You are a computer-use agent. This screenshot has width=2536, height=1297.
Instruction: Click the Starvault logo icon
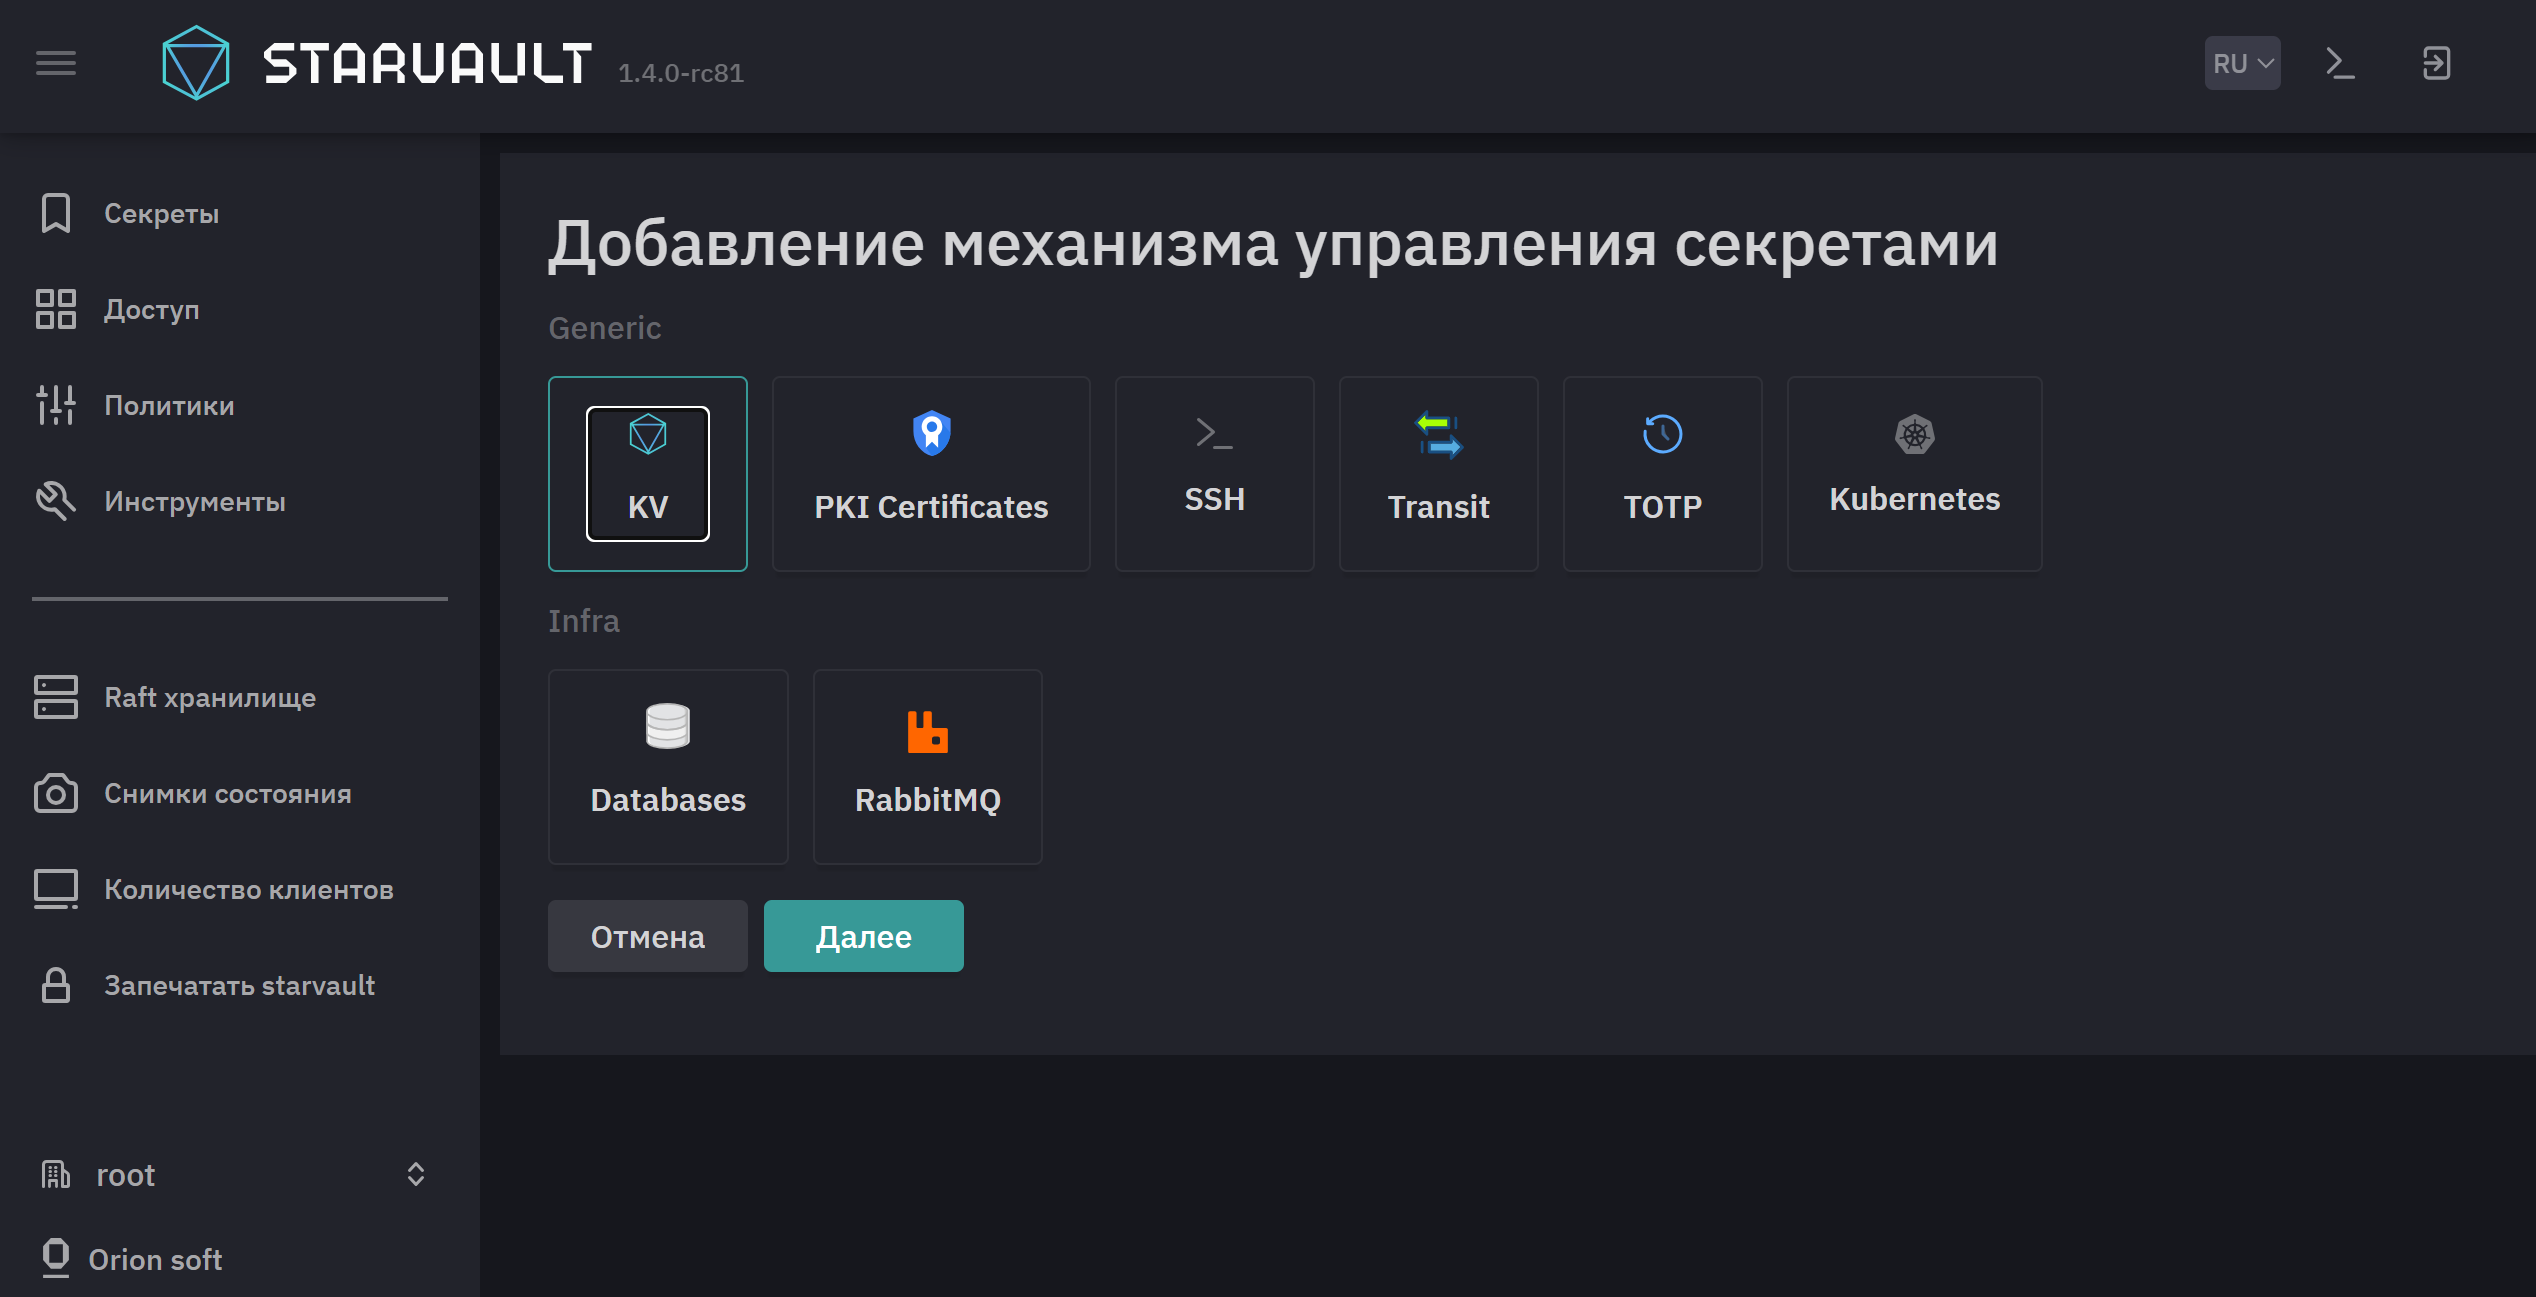196,63
